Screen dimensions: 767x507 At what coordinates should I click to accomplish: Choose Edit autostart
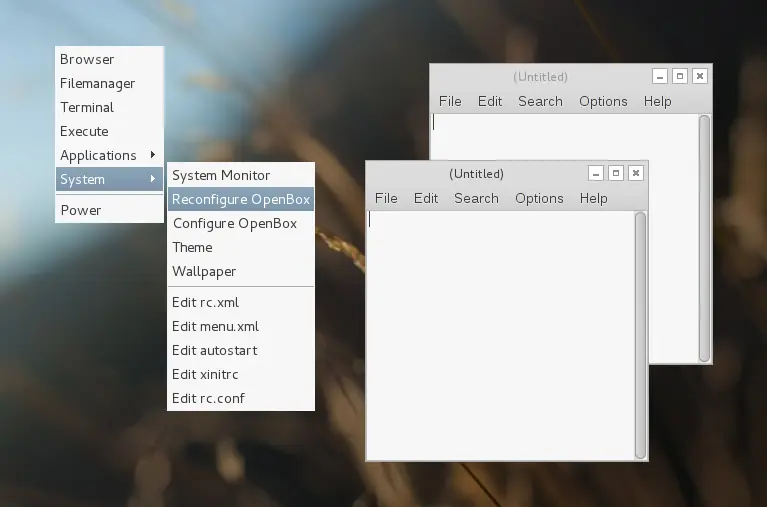241,350
